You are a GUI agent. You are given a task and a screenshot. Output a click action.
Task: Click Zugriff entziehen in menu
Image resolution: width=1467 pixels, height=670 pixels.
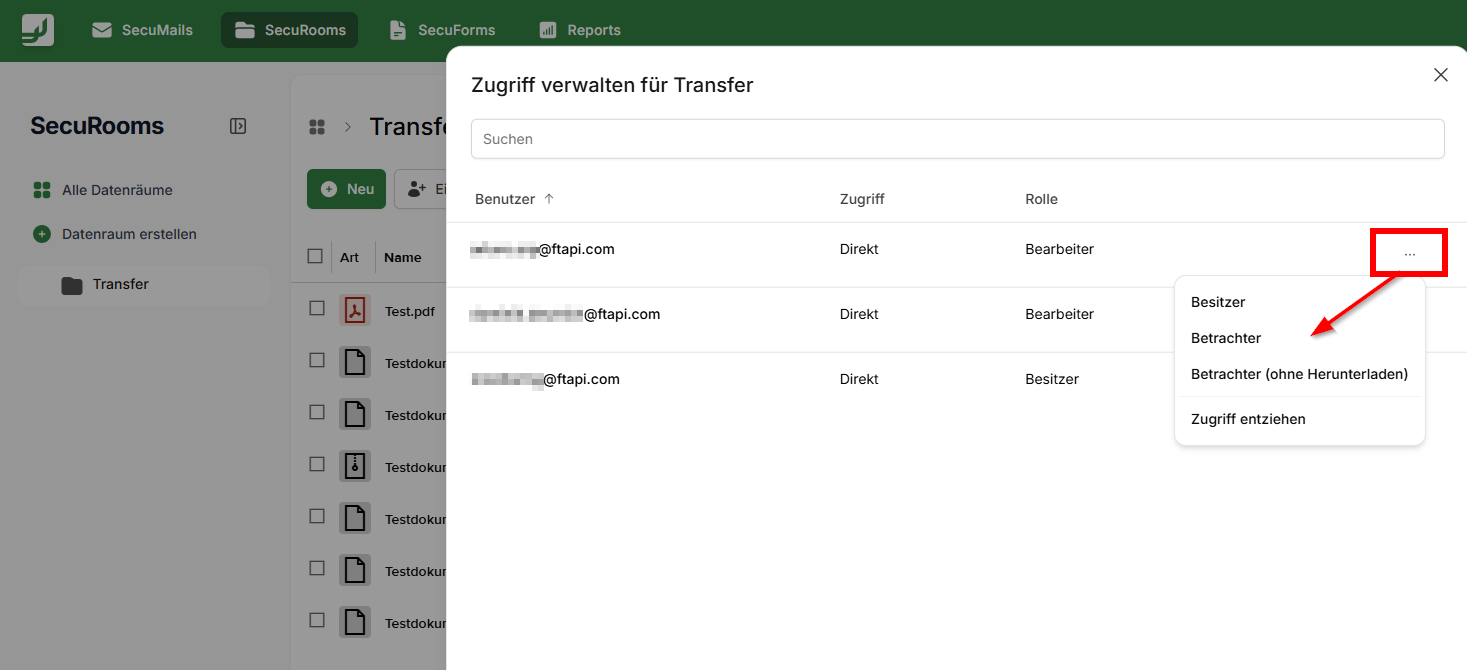pos(1248,419)
